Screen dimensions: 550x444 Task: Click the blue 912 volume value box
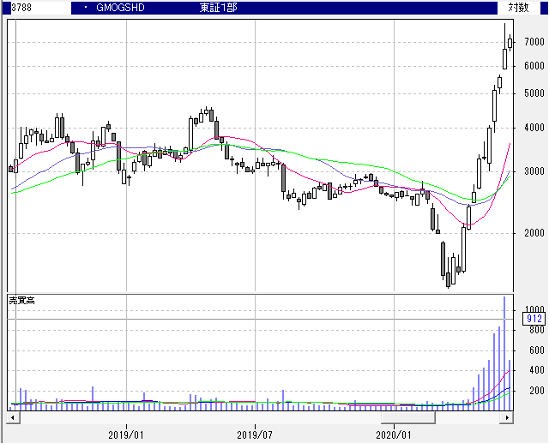tap(534, 319)
